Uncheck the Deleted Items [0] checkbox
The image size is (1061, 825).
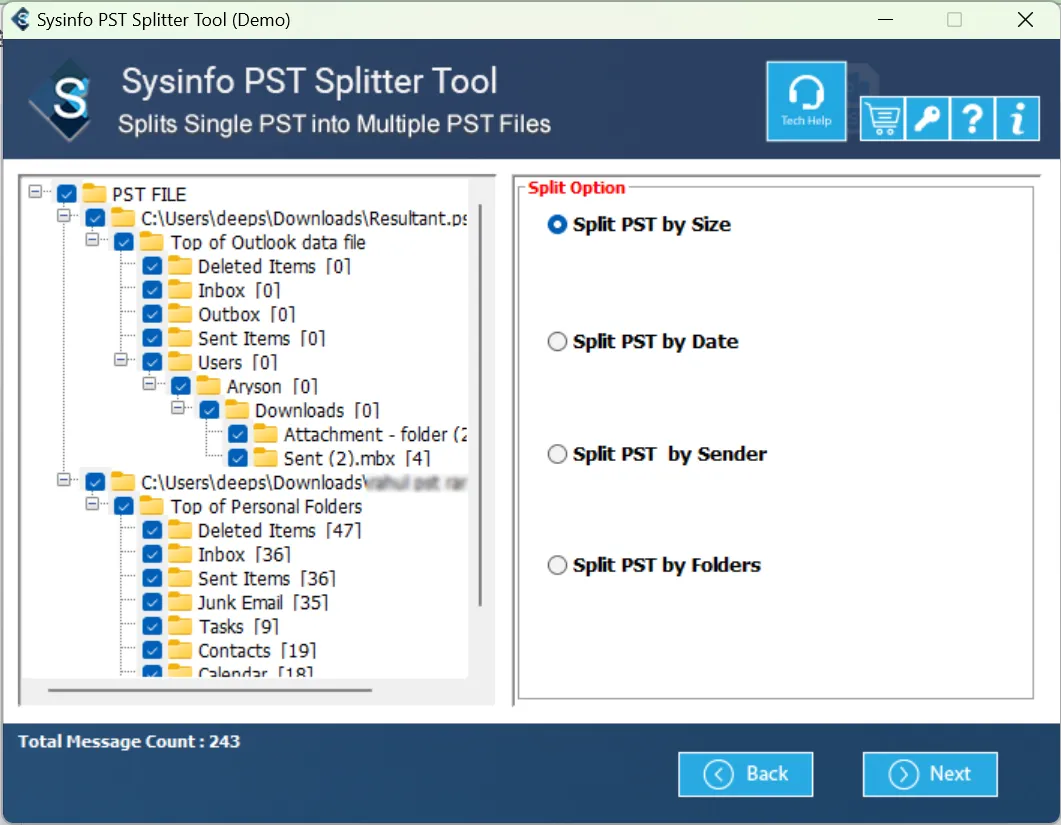coord(152,266)
